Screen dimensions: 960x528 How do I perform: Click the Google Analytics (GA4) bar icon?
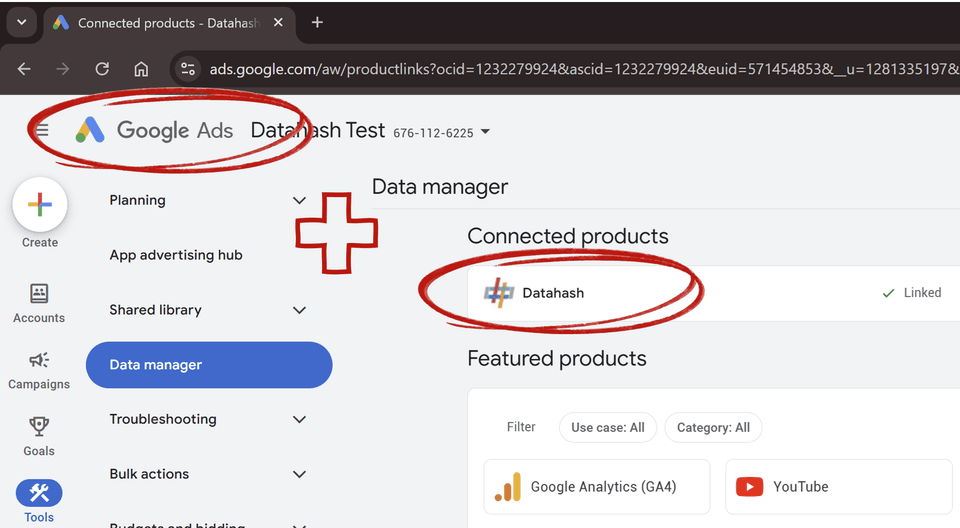click(508, 487)
